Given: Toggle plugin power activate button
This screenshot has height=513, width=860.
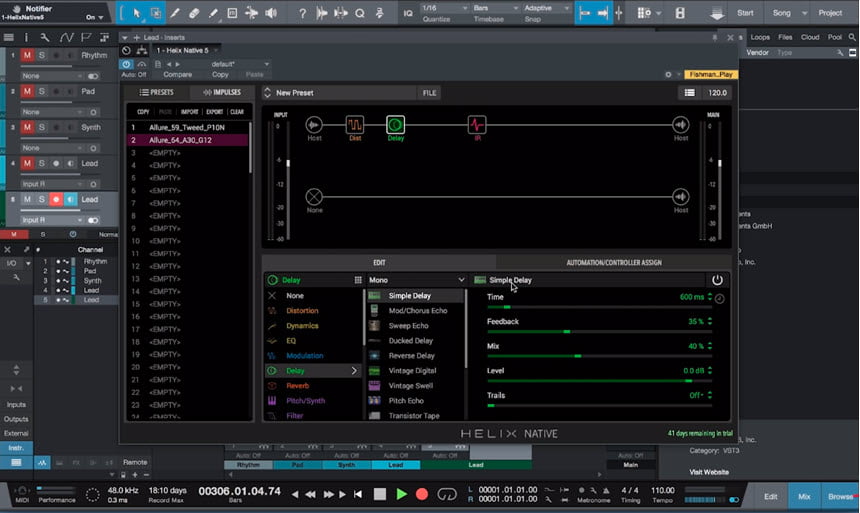Looking at the screenshot, I should (126, 64).
